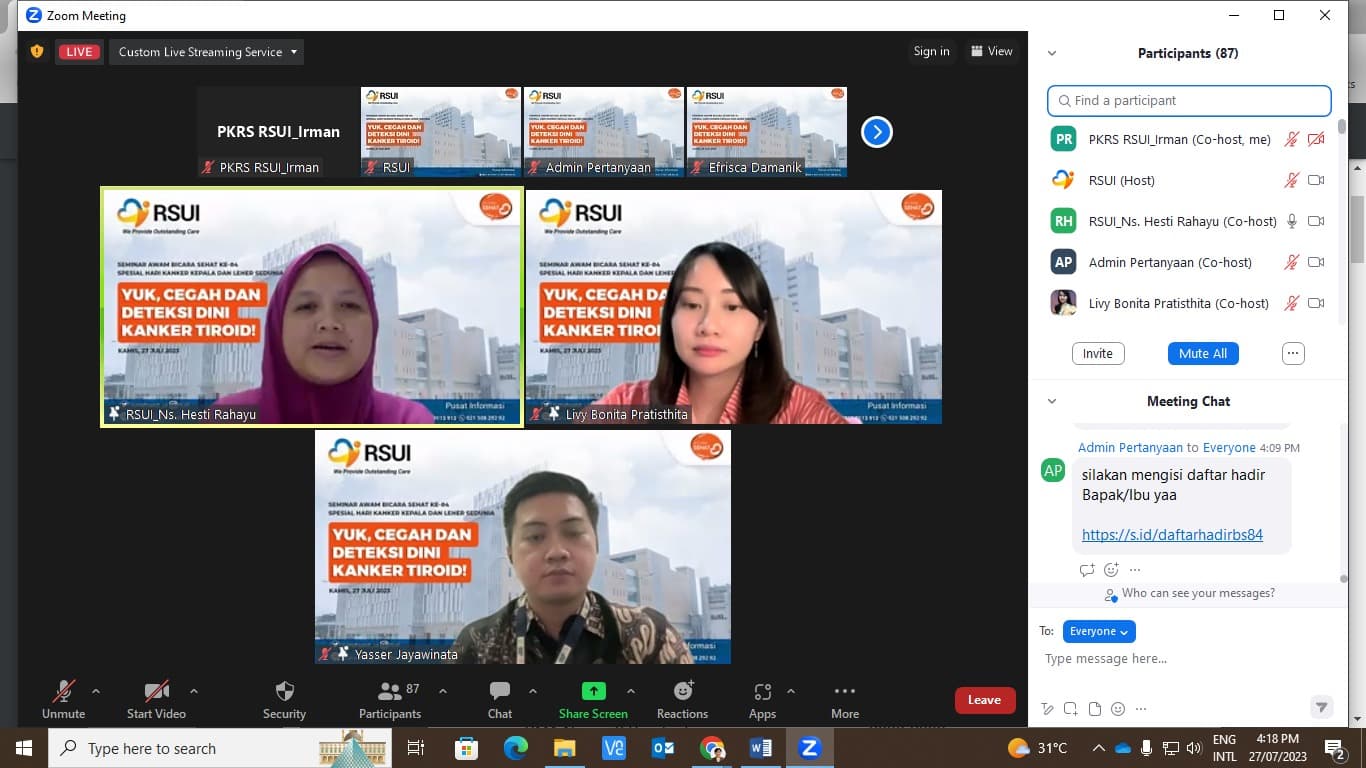Open audio options arrow beside Unmute

point(96,691)
